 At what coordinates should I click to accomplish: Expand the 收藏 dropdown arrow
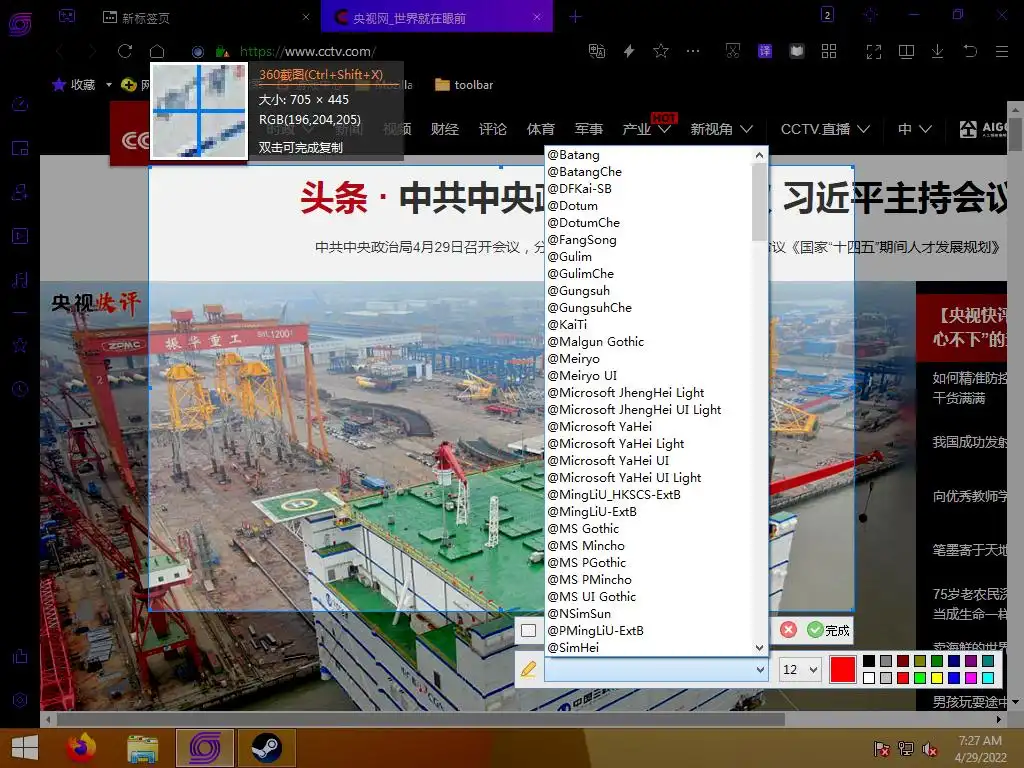click(108, 85)
